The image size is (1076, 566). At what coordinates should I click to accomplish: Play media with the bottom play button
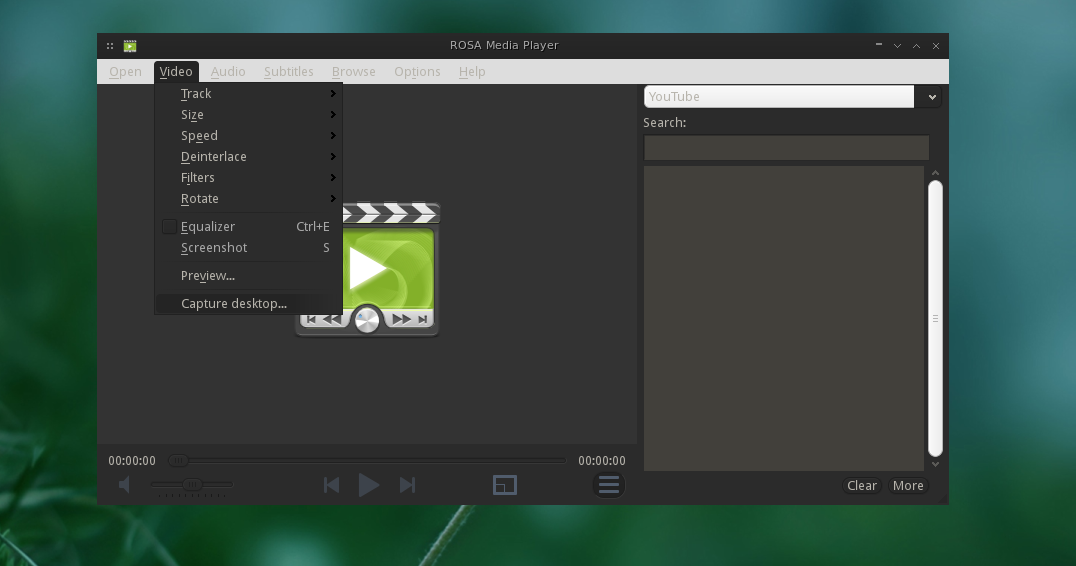tap(369, 485)
